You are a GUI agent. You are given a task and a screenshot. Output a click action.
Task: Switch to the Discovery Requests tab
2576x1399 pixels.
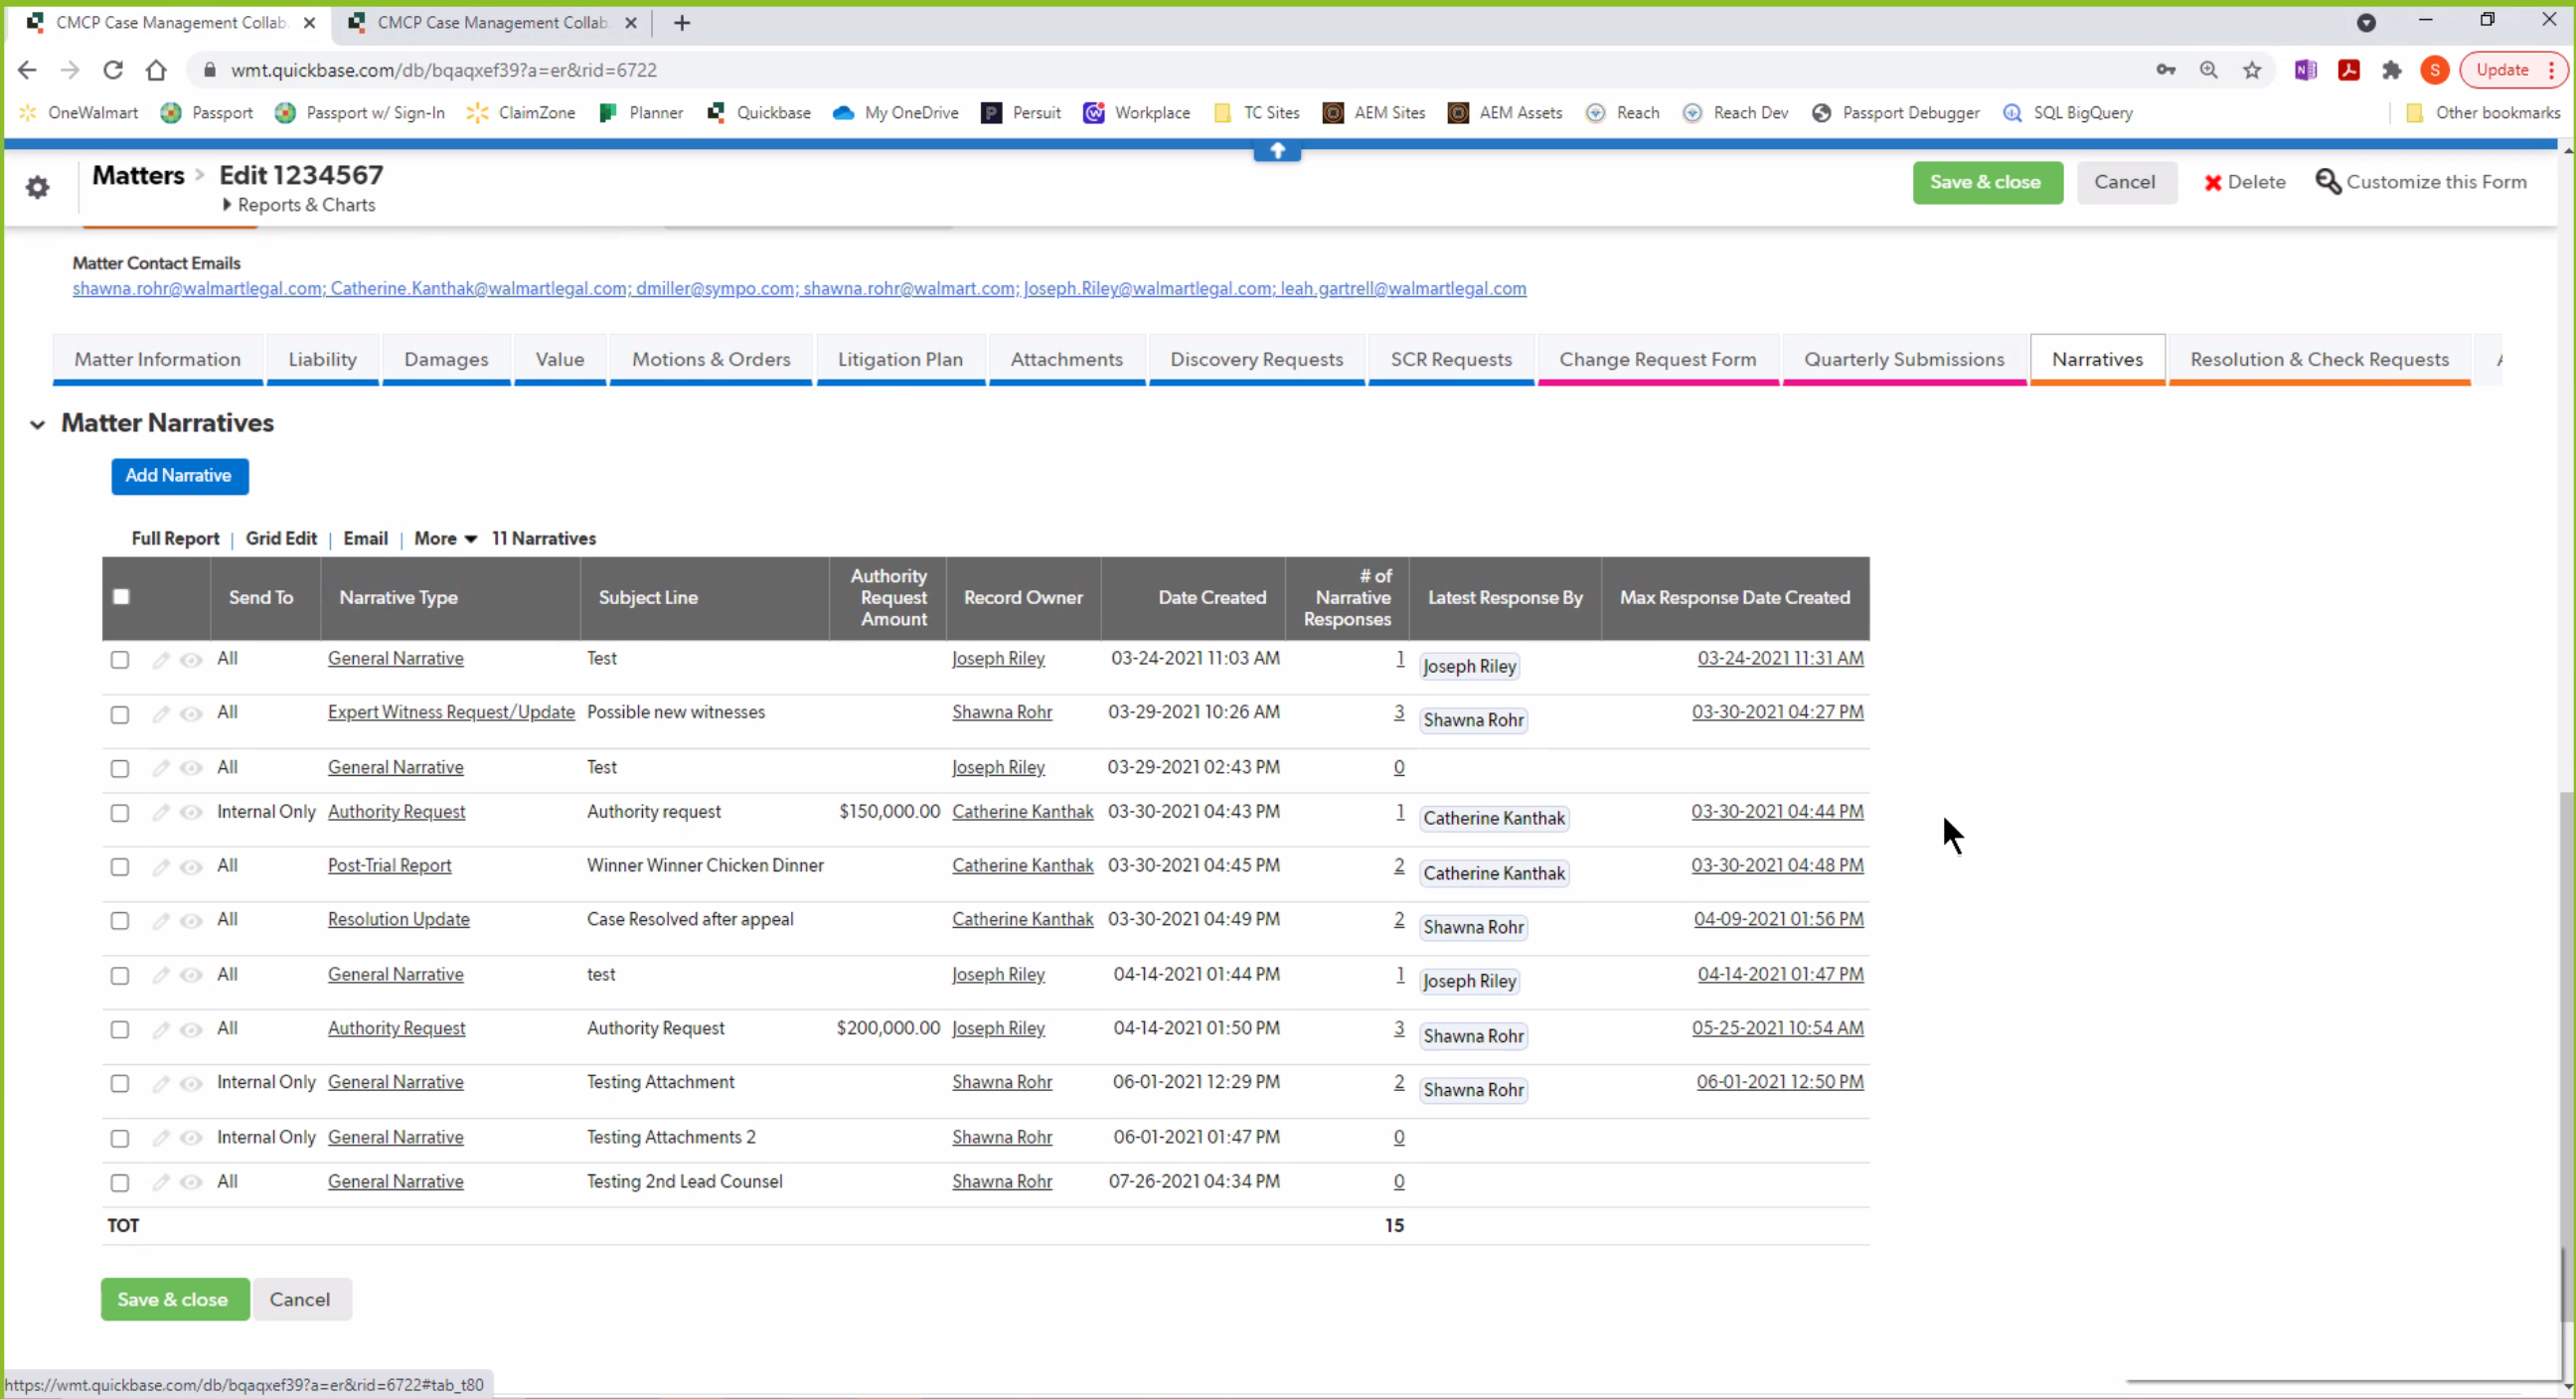click(x=1256, y=359)
